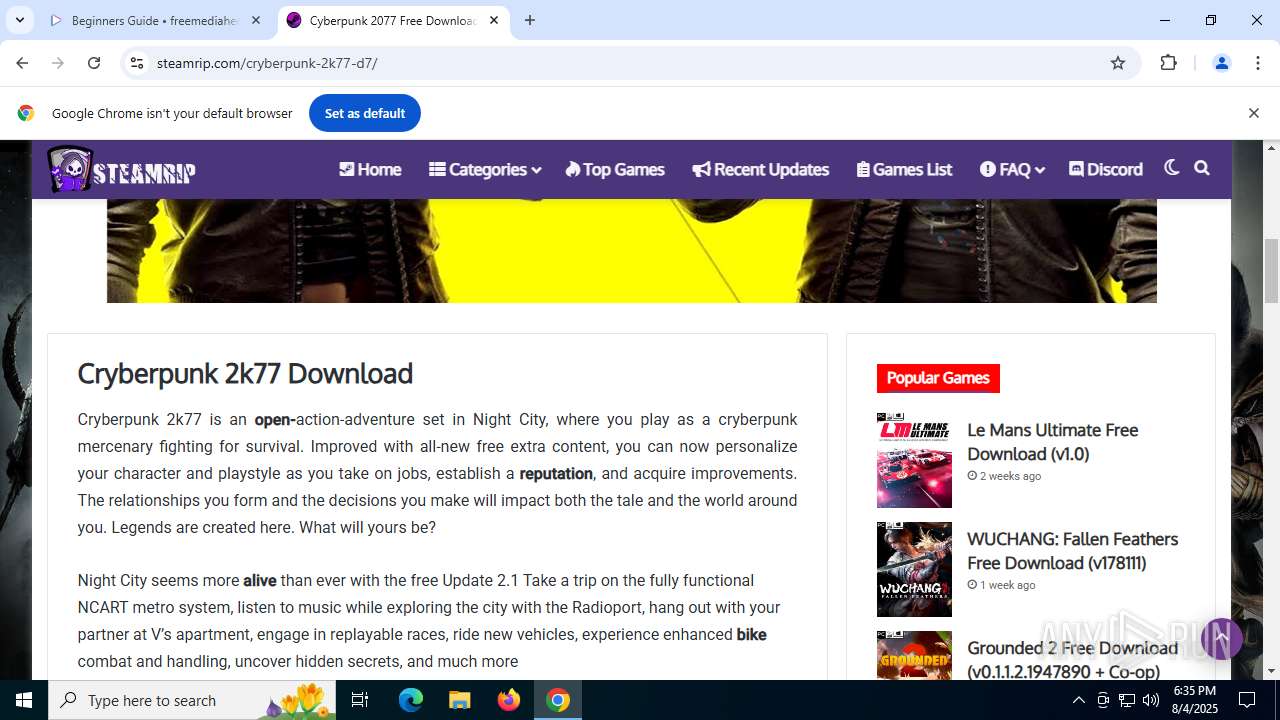Open File Explorer from taskbar
This screenshot has height=720, width=1280.
[x=459, y=700]
